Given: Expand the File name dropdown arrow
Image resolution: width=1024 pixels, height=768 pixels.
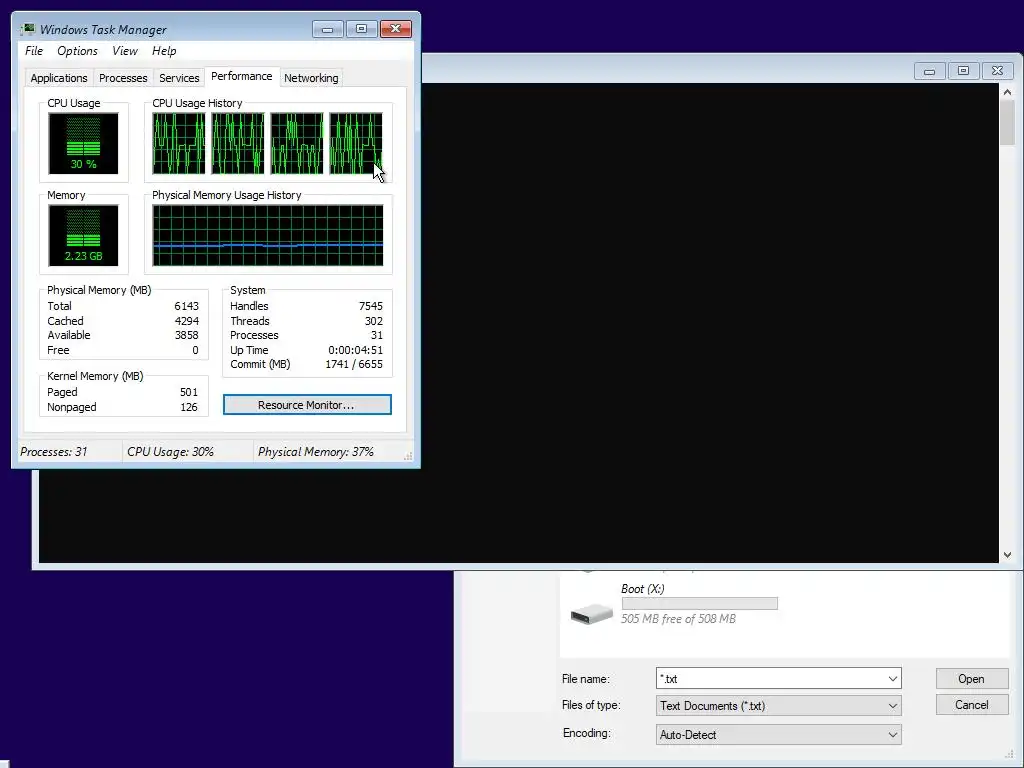Looking at the screenshot, I should (892, 679).
